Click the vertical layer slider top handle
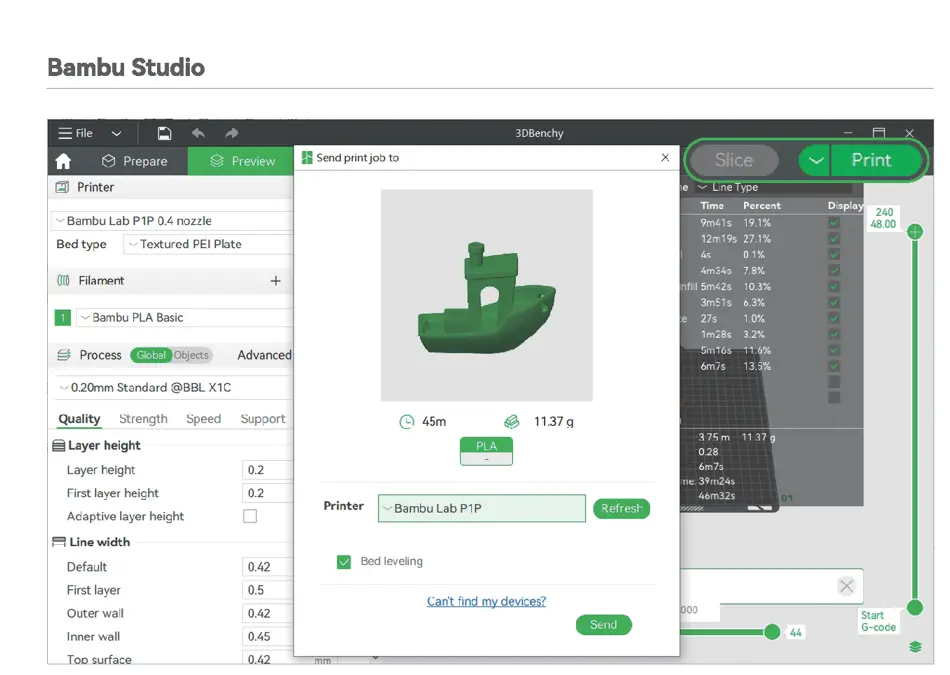This screenshot has height=675, width=950. point(915,231)
